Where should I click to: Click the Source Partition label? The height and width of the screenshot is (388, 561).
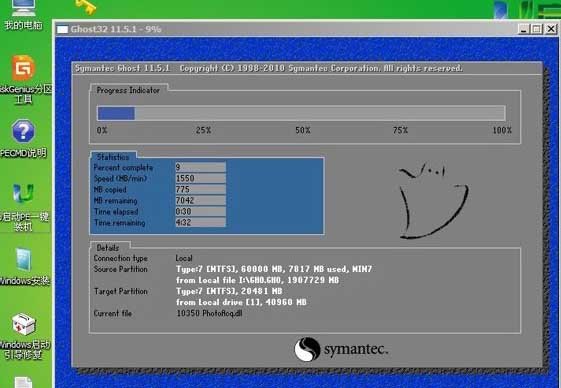[121, 269]
